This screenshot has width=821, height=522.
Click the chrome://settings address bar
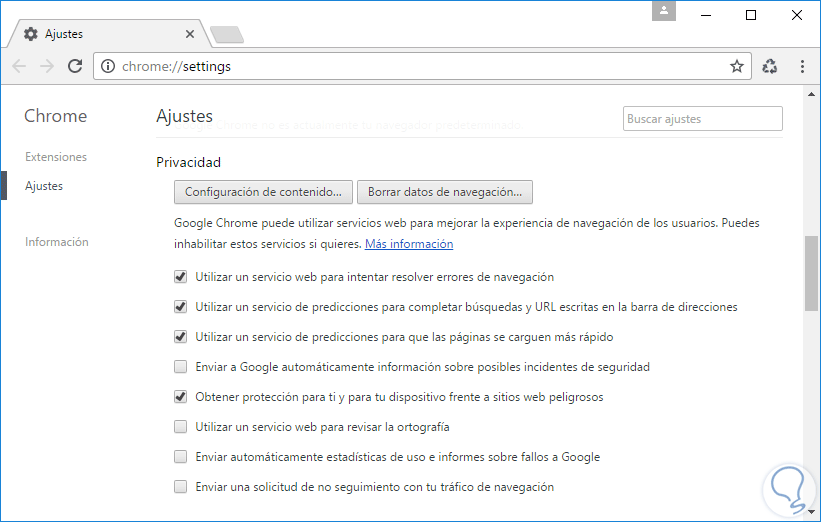tap(422, 66)
